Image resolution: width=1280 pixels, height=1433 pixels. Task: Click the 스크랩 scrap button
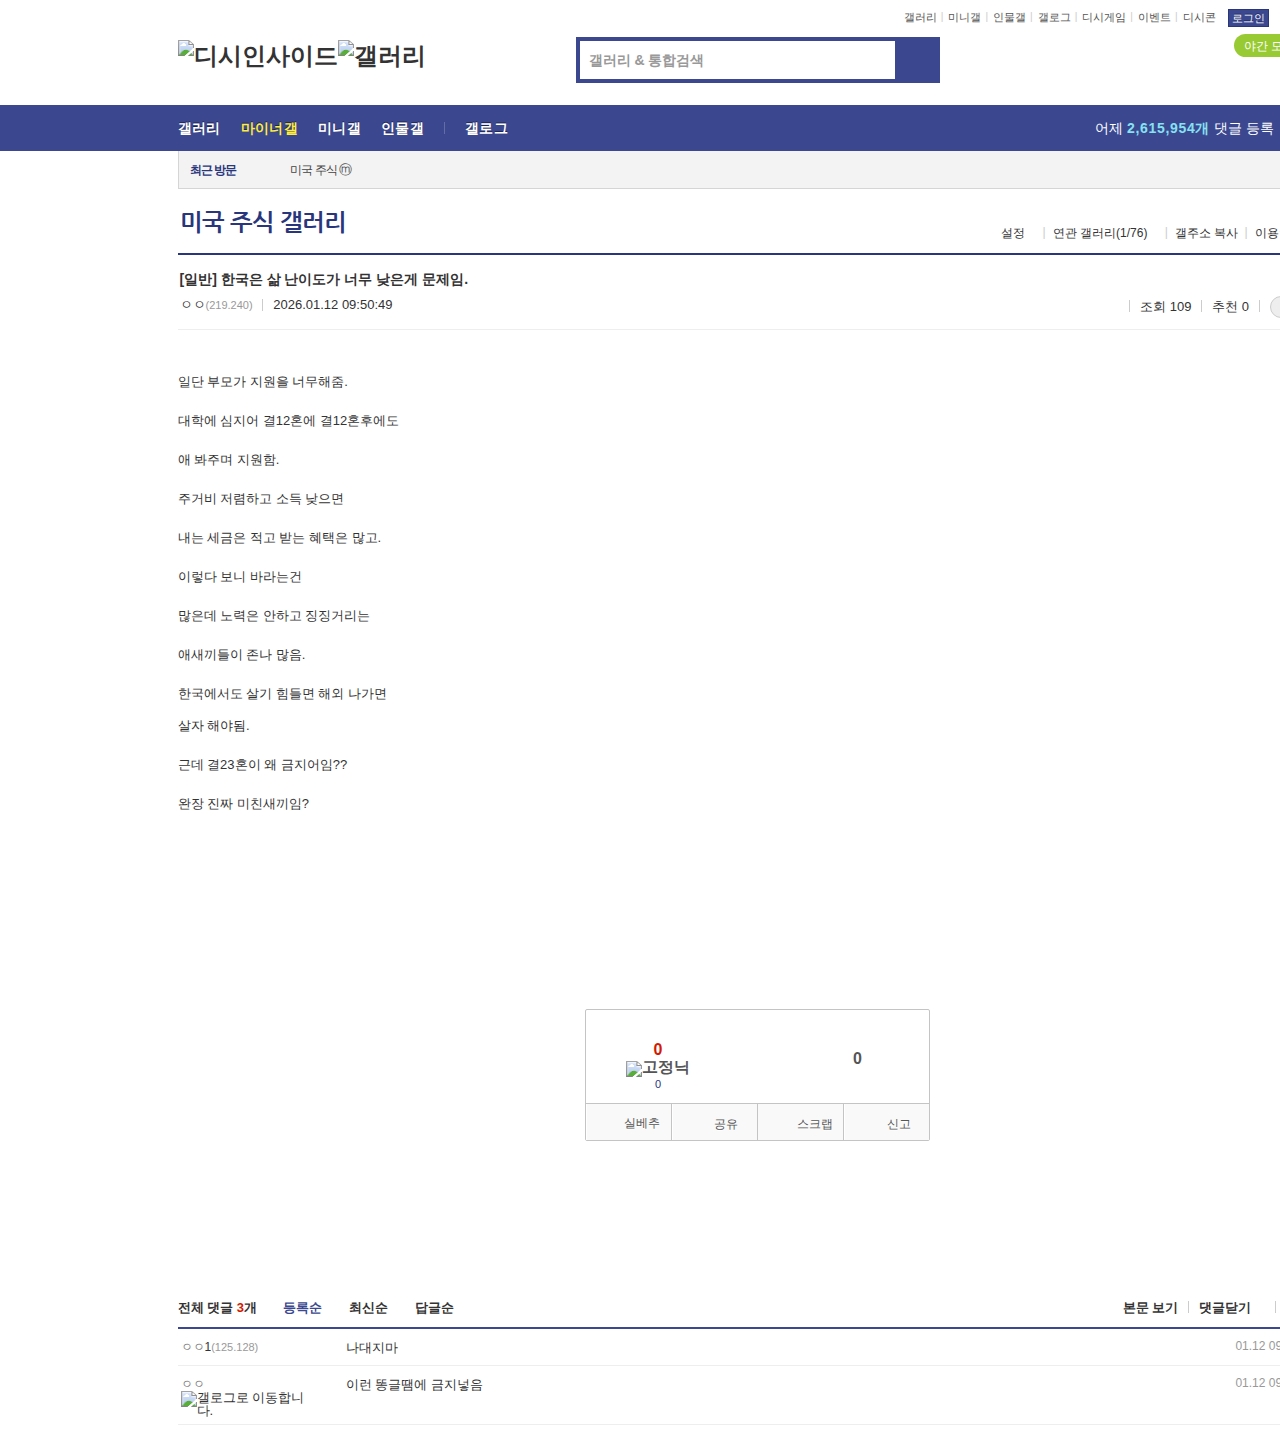(814, 1124)
